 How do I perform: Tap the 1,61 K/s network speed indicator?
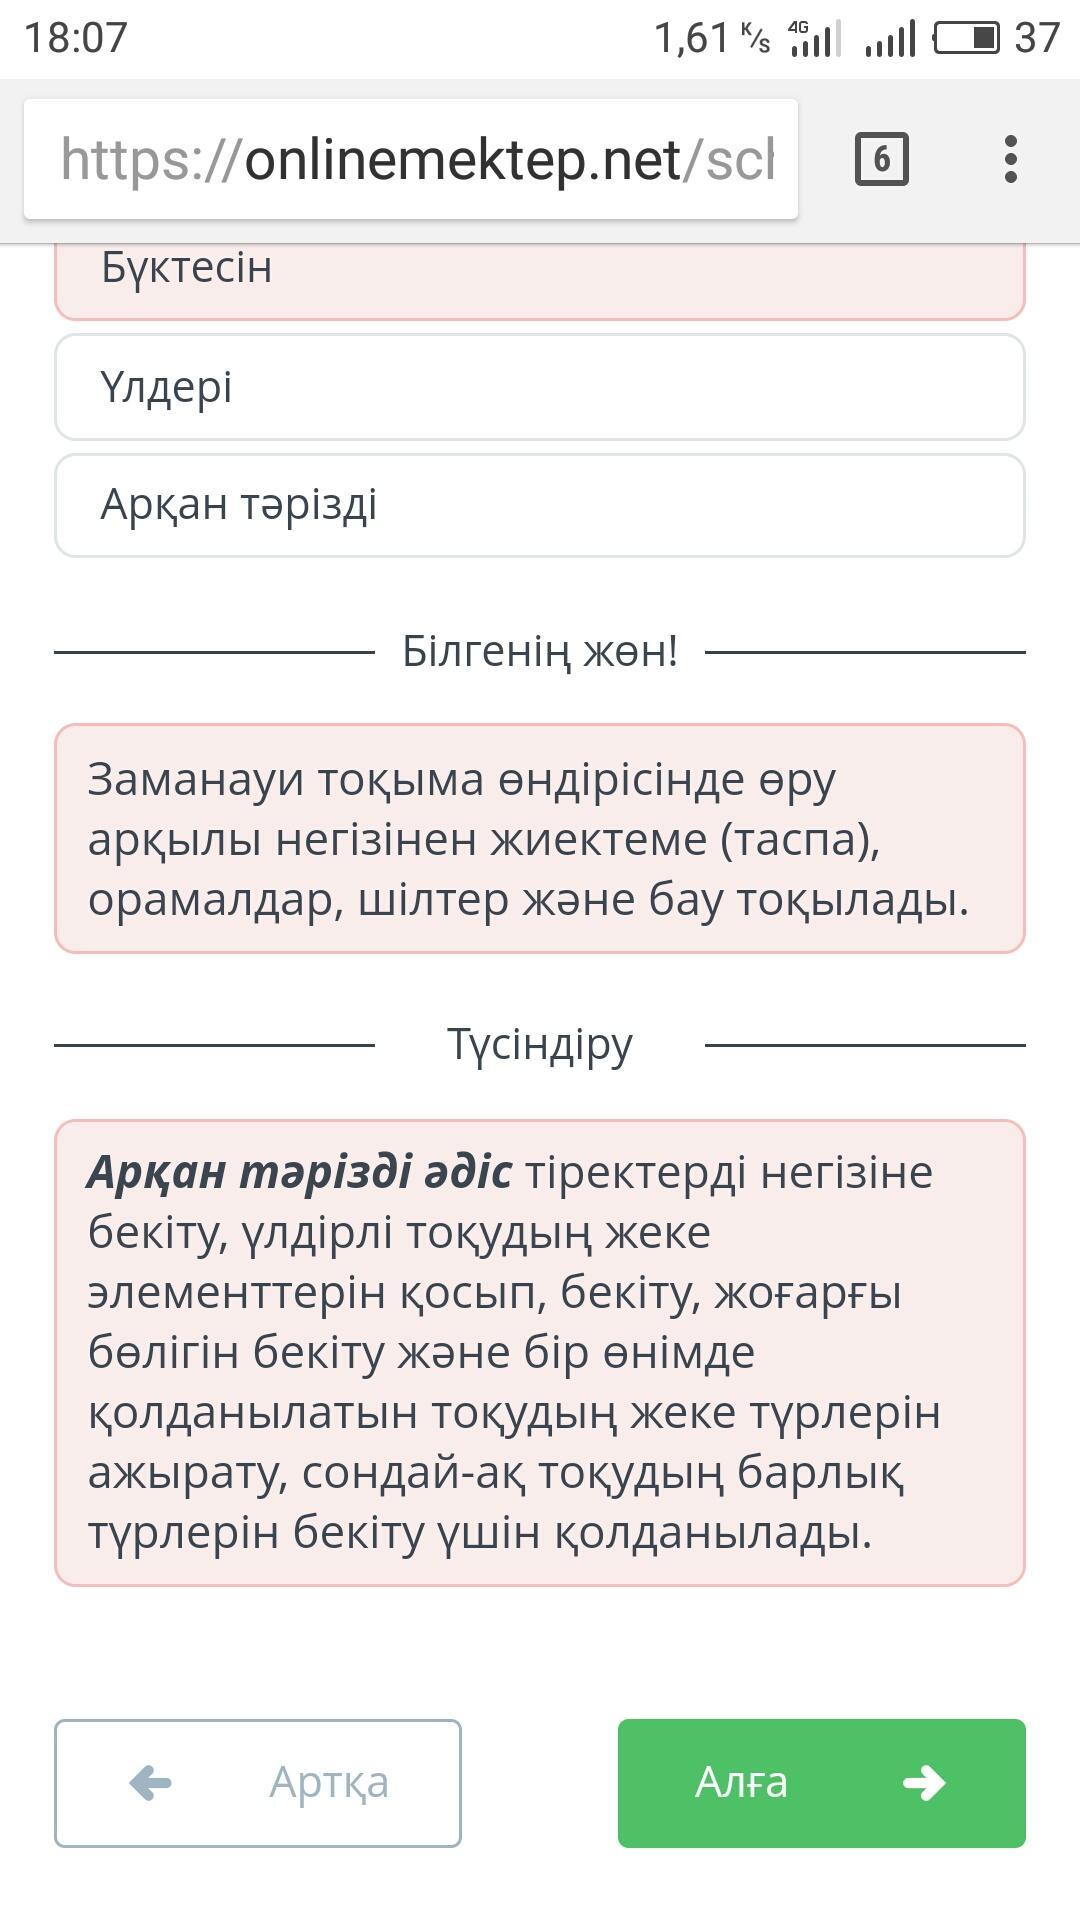[711, 38]
